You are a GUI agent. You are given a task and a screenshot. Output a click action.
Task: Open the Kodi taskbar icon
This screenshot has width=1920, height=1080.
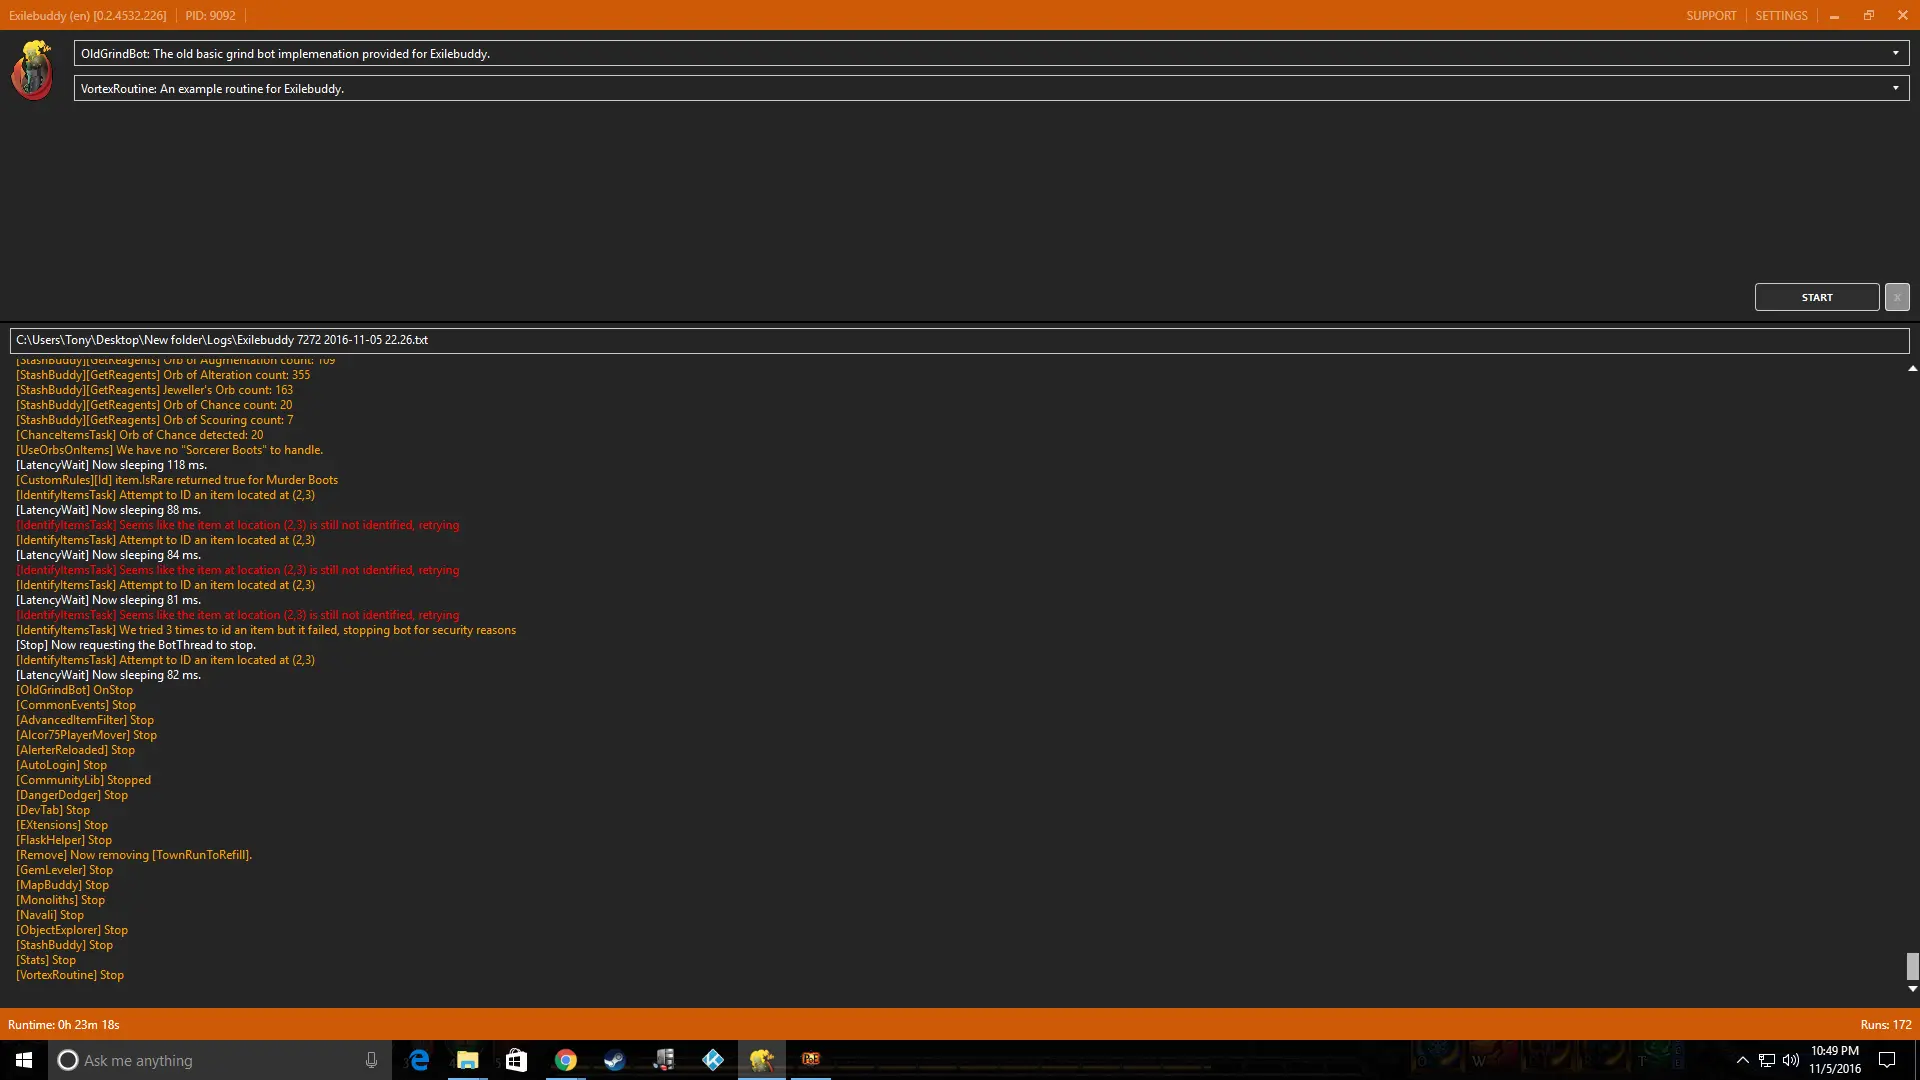tap(713, 1060)
